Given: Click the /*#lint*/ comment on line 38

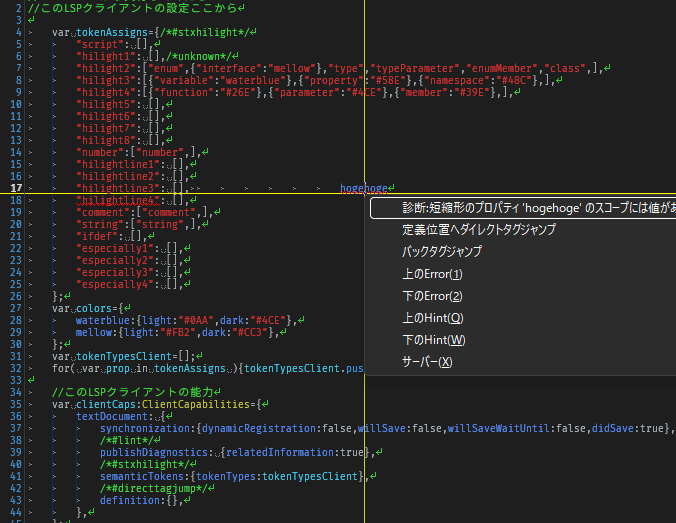Looking at the screenshot, I should point(127,440).
